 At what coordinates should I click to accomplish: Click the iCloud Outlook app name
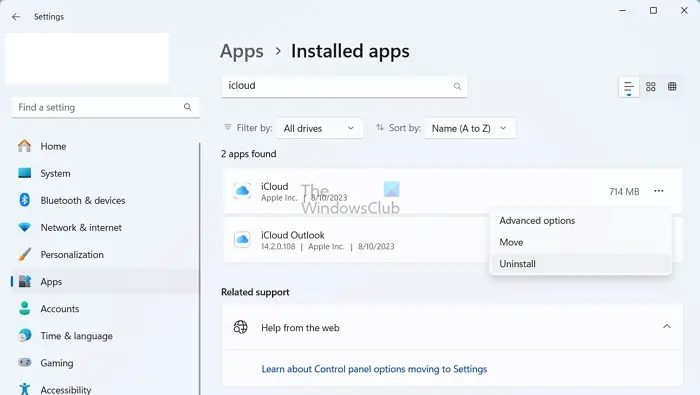[293, 235]
